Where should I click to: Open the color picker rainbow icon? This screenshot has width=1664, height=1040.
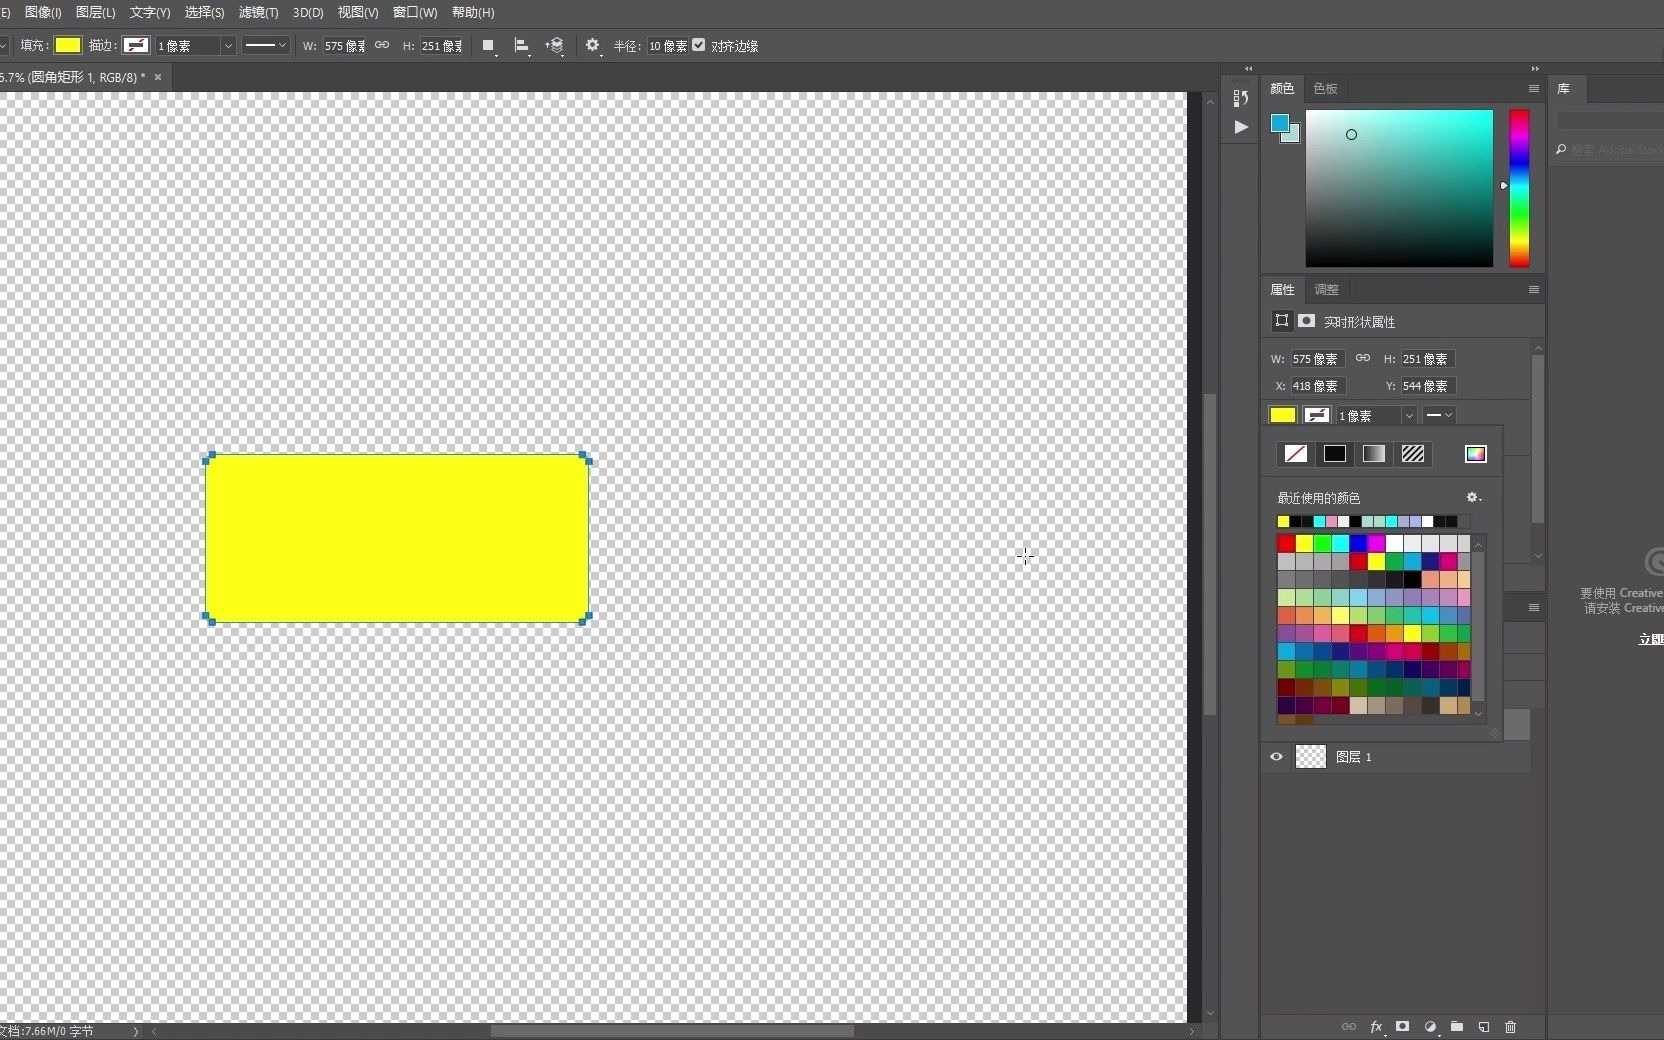click(1476, 454)
